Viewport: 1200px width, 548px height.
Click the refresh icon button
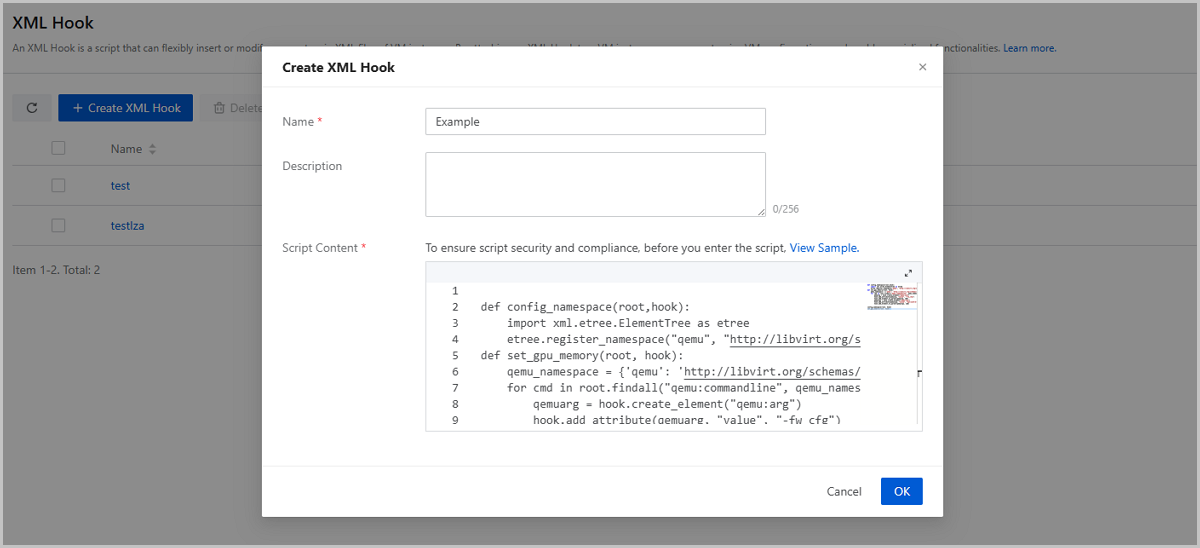pyautogui.click(x=32, y=108)
